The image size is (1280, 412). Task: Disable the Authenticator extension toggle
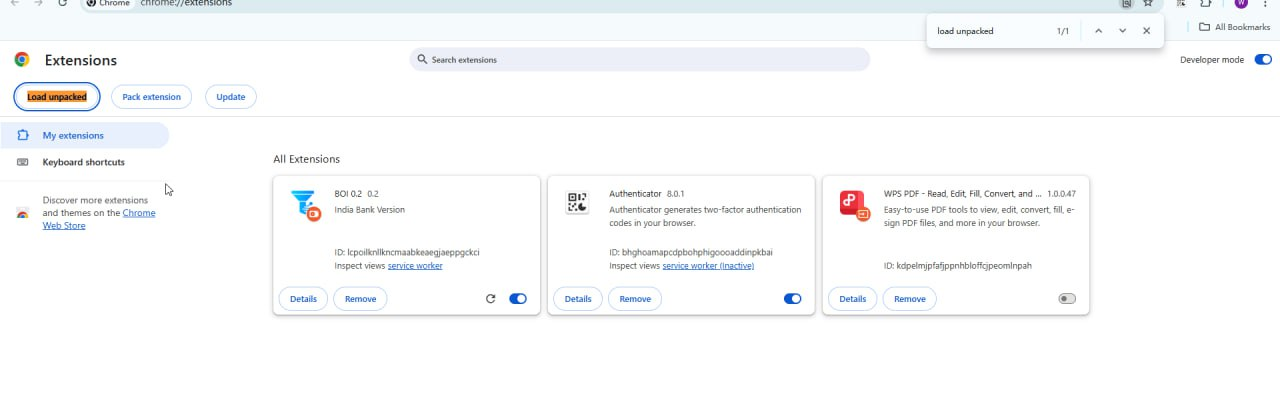pyautogui.click(x=793, y=299)
